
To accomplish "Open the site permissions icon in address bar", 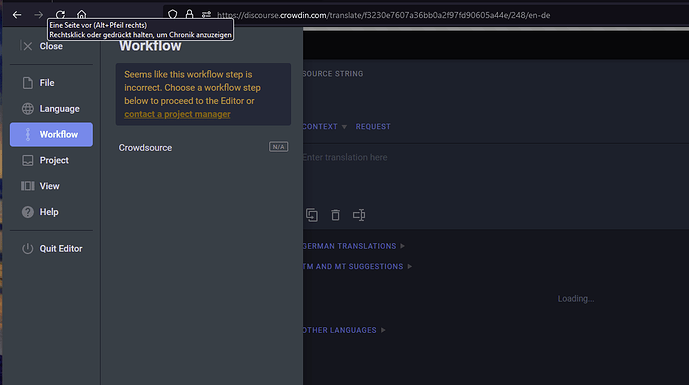I will 206,15.
